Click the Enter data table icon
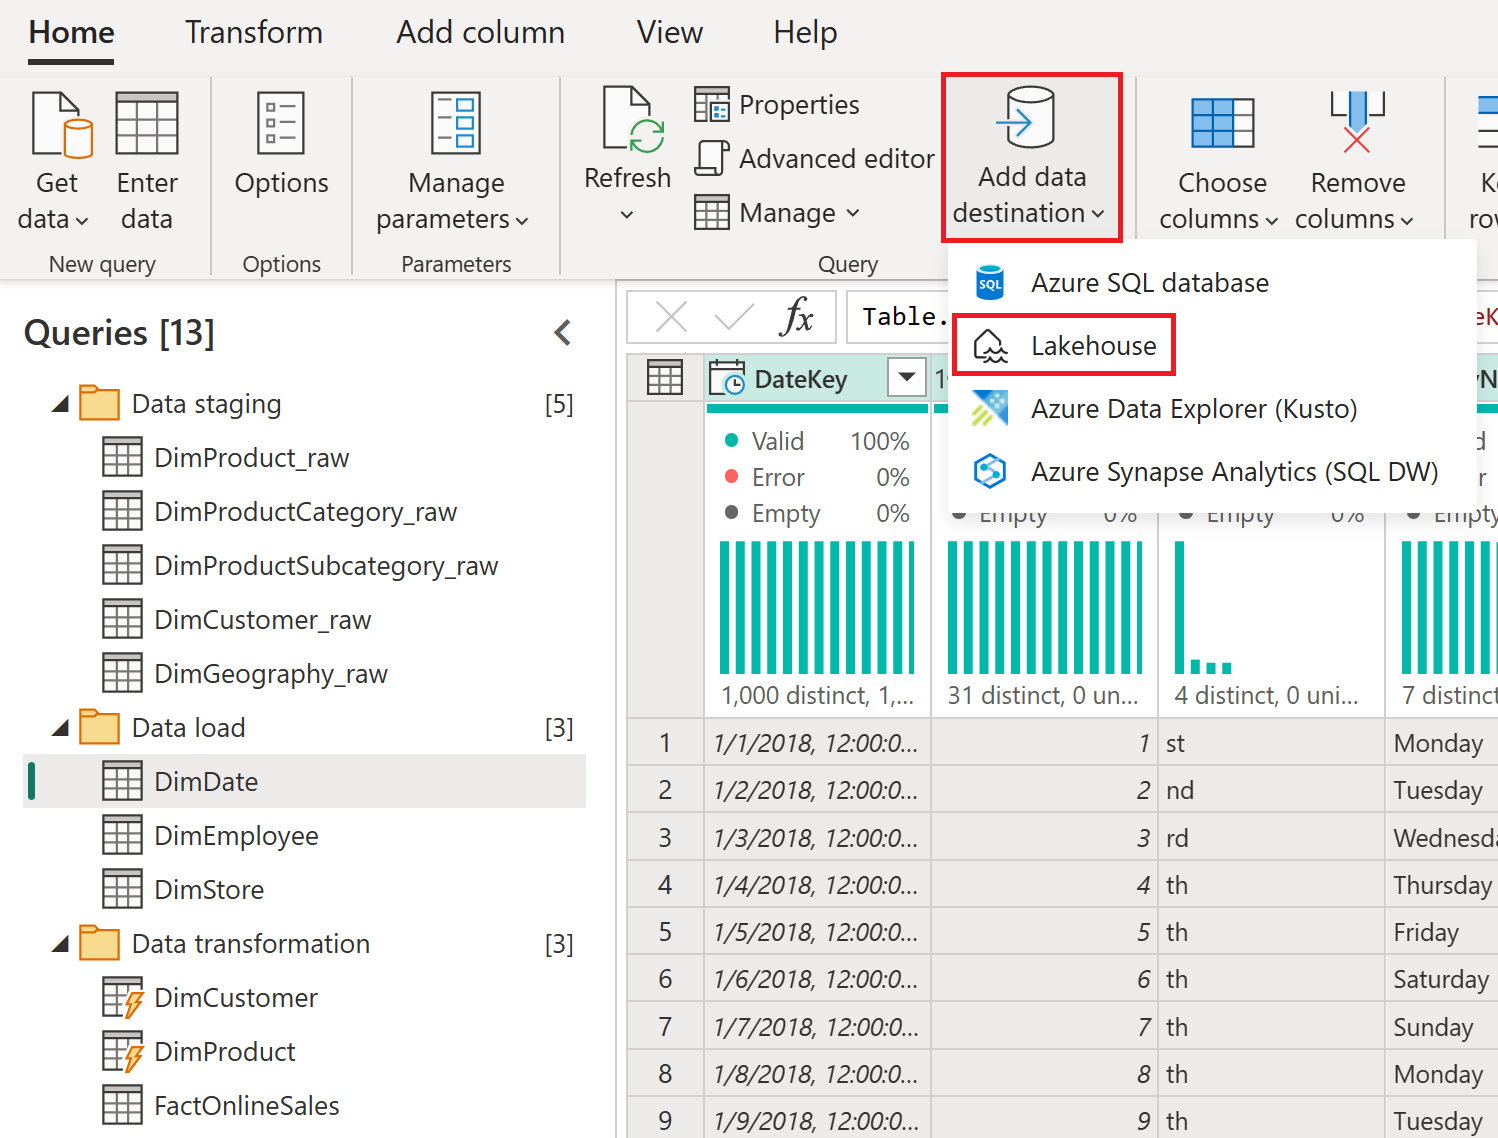 click(x=147, y=123)
